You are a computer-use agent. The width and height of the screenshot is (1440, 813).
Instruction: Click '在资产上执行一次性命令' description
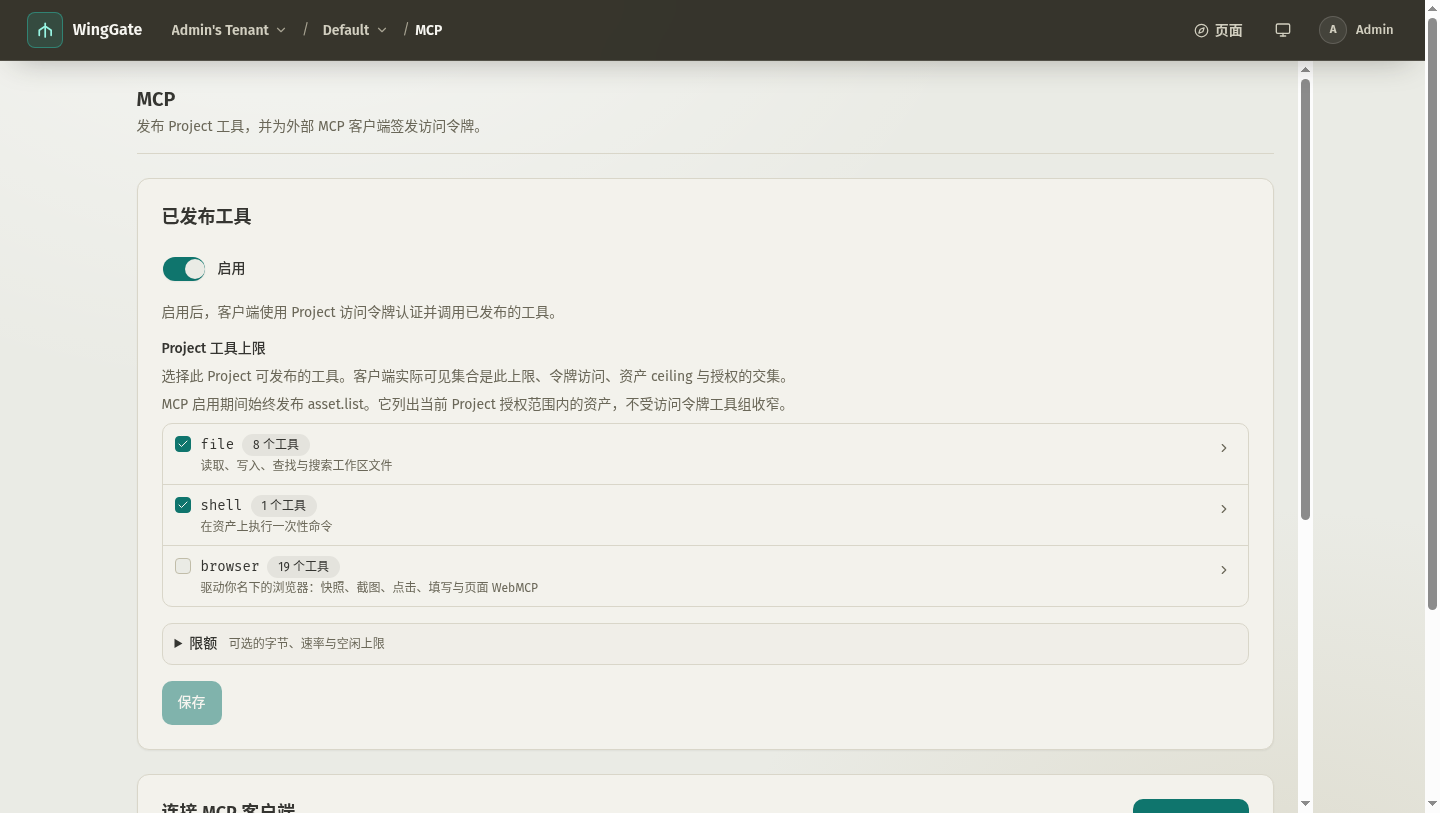[266, 526]
